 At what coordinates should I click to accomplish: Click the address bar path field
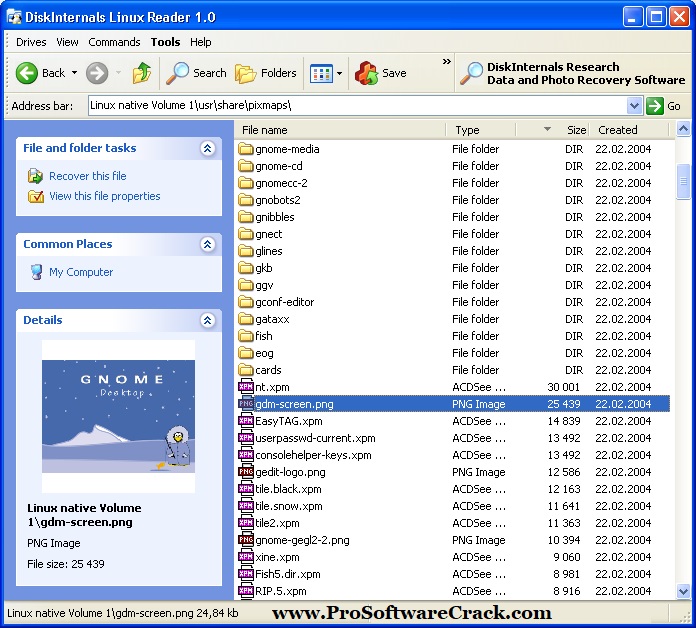pos(357,106)
